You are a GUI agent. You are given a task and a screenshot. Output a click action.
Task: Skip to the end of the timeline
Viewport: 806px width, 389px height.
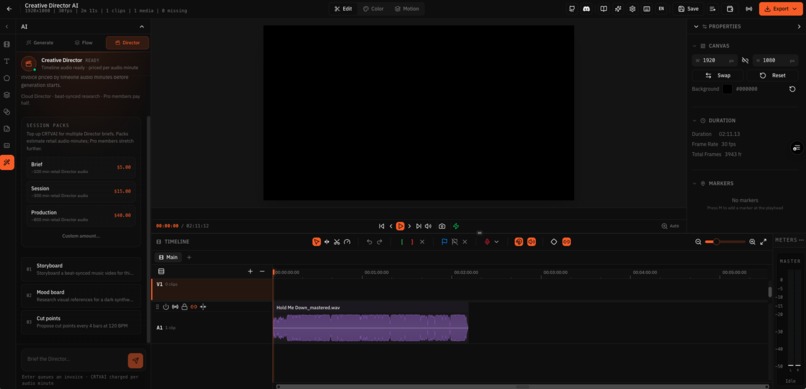418,226
